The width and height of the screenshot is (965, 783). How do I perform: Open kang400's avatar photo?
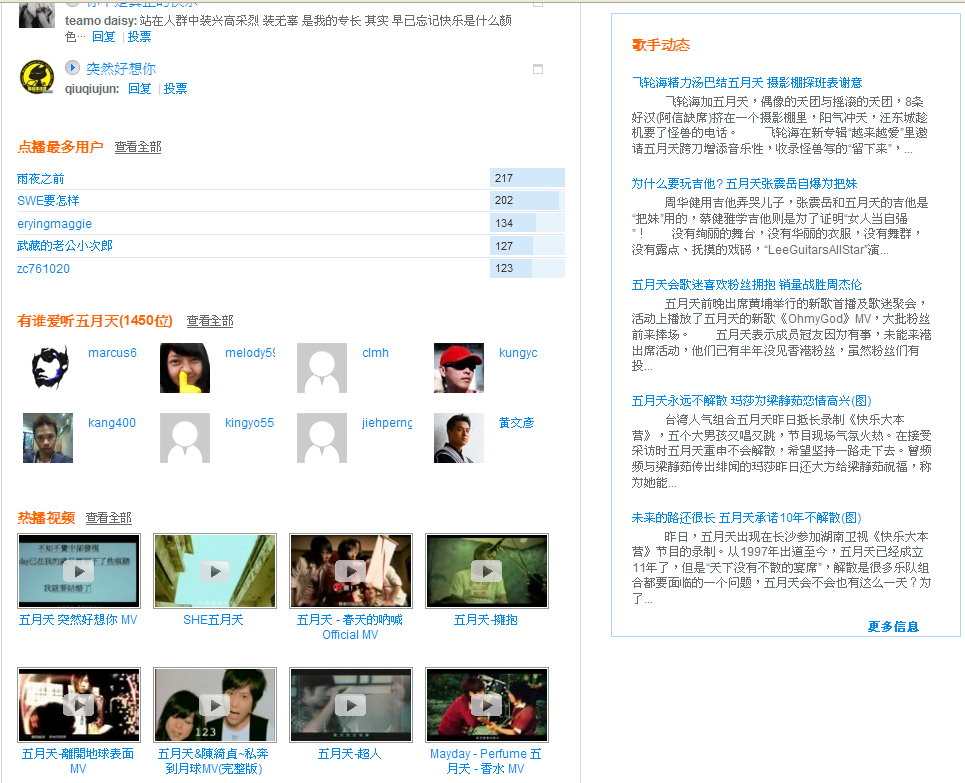coord(48,438)
